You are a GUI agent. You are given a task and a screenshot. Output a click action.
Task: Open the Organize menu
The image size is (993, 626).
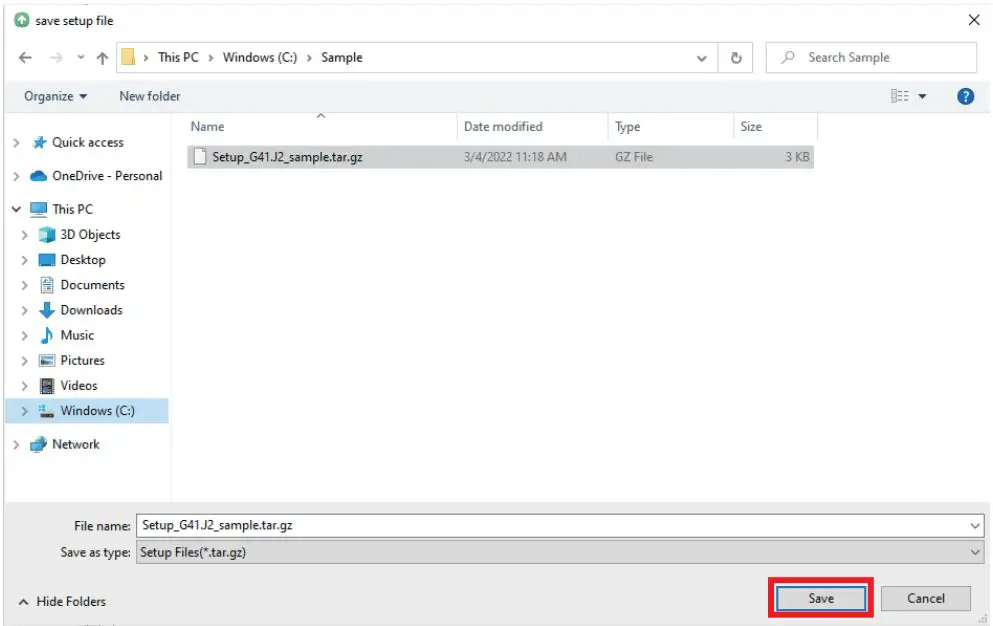click(55, 96)
